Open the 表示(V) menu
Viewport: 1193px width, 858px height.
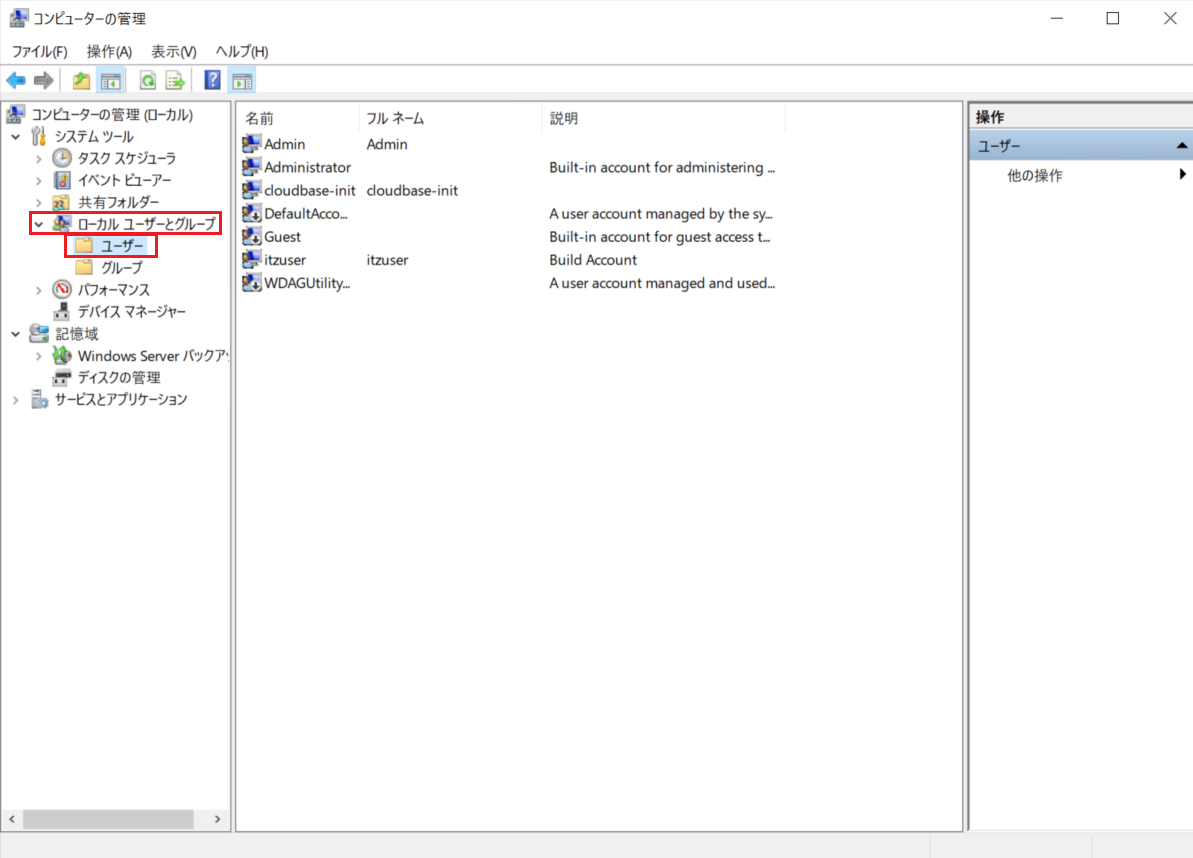(x=173, y=52)
